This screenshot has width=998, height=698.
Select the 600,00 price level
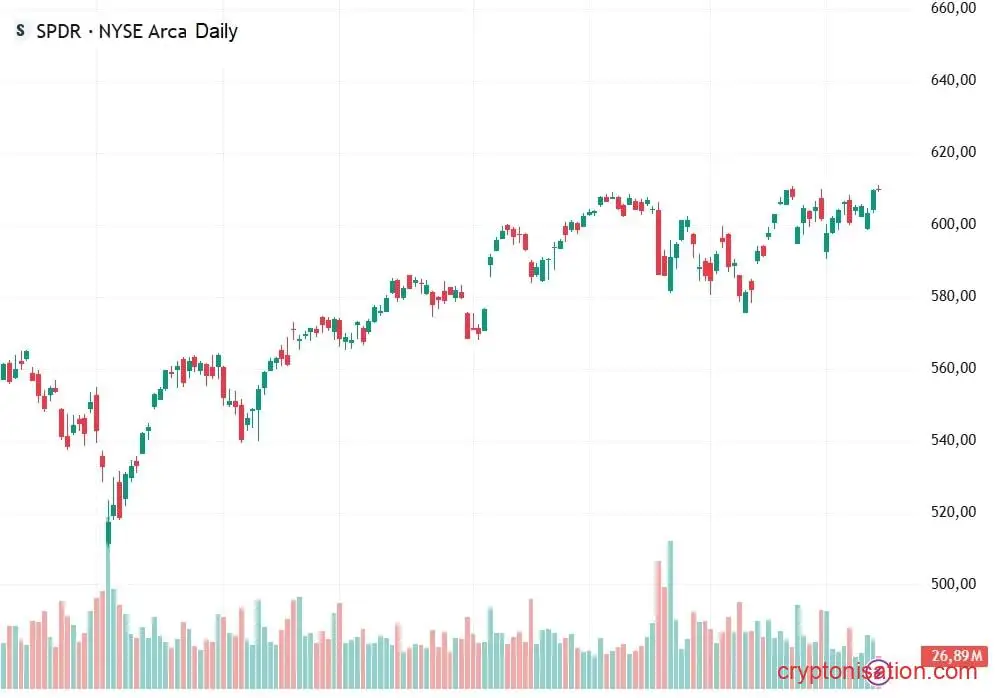953,223
